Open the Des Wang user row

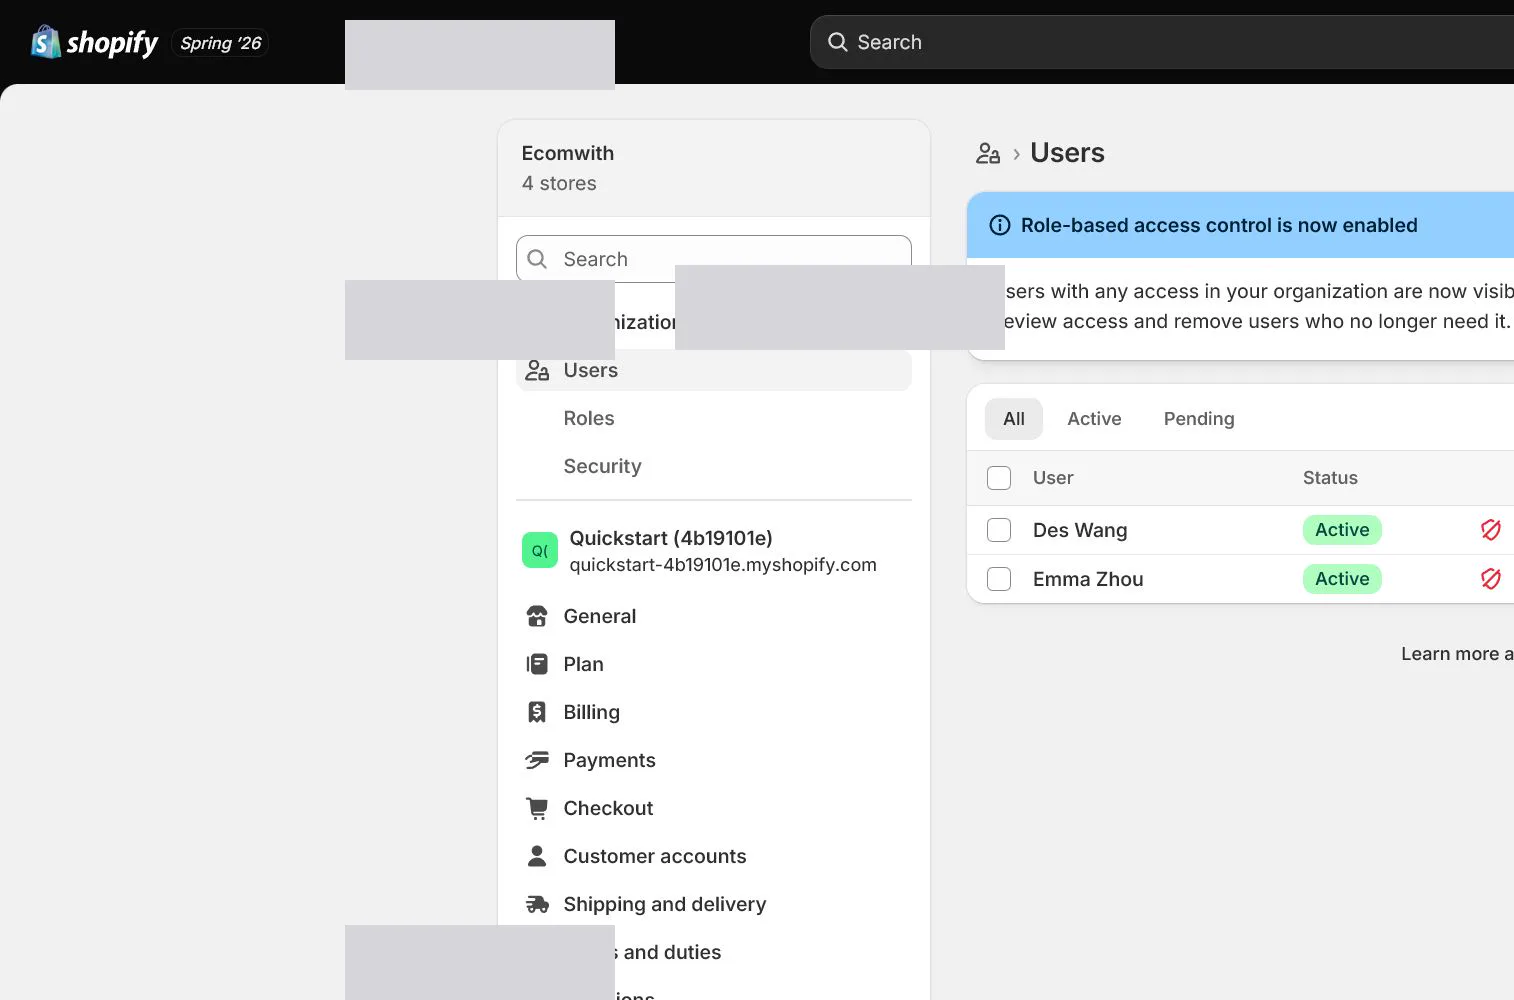[x=1241, y=530]
